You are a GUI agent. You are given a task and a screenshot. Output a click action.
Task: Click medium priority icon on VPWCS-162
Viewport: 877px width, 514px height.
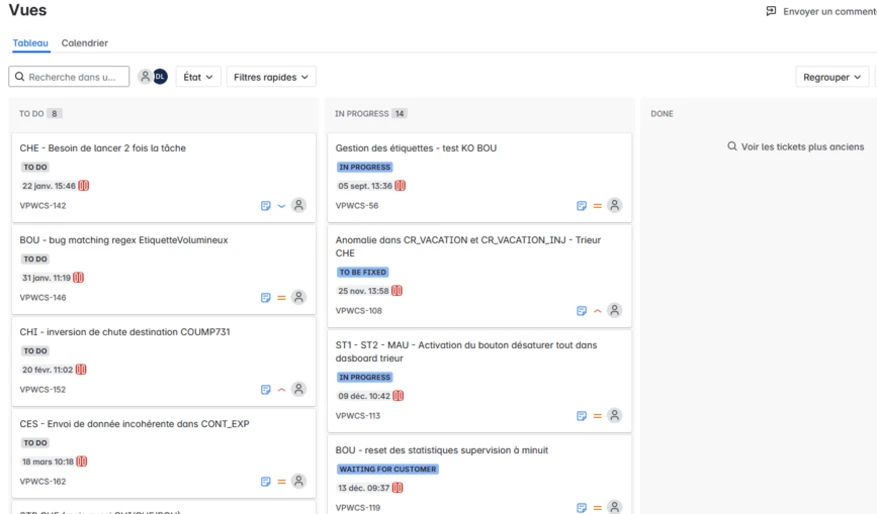point(281,482)
